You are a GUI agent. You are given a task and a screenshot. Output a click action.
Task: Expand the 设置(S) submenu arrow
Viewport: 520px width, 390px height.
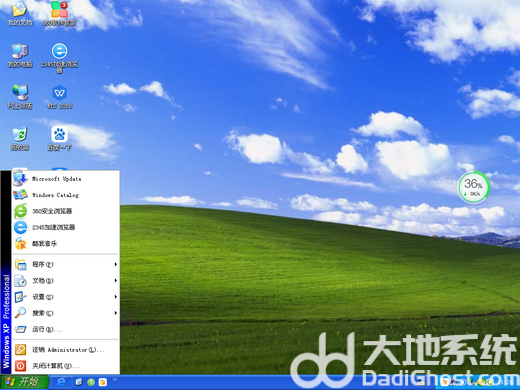(116, 297)
